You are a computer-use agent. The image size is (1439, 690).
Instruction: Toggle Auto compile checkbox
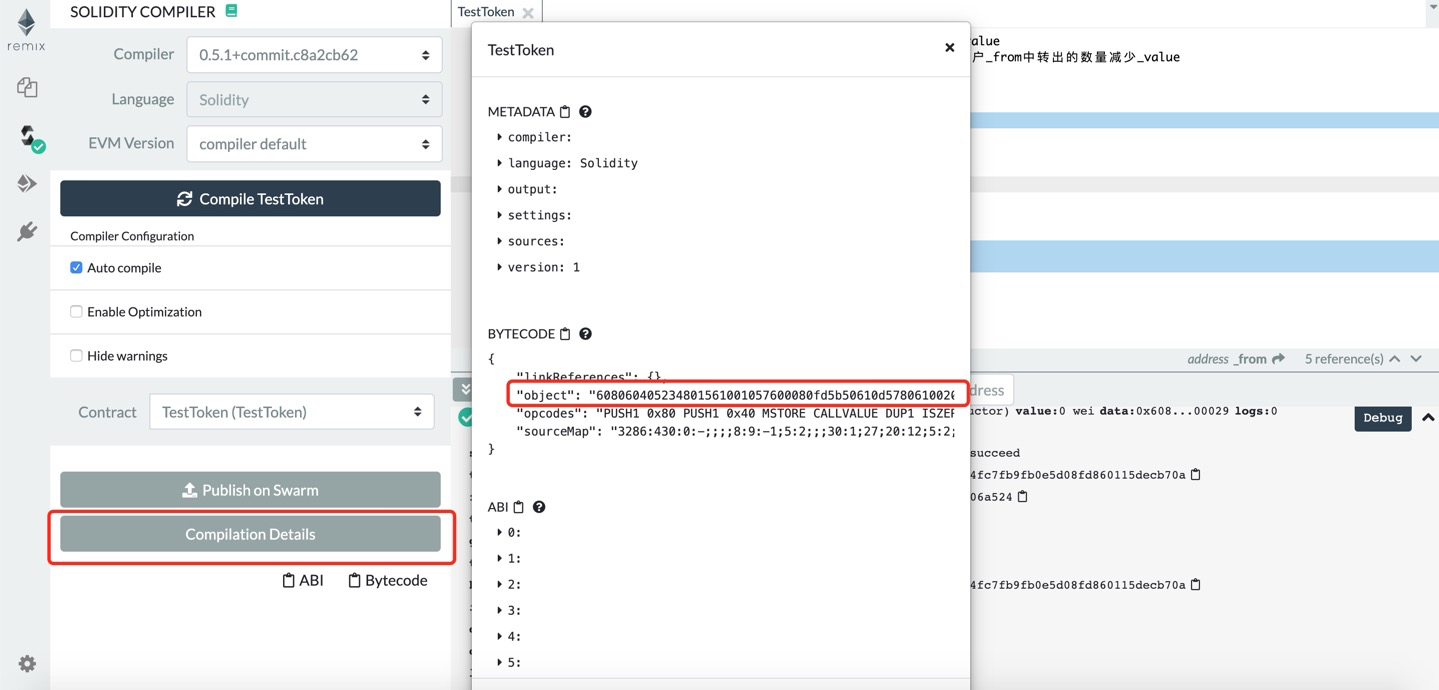coord(76,268)
